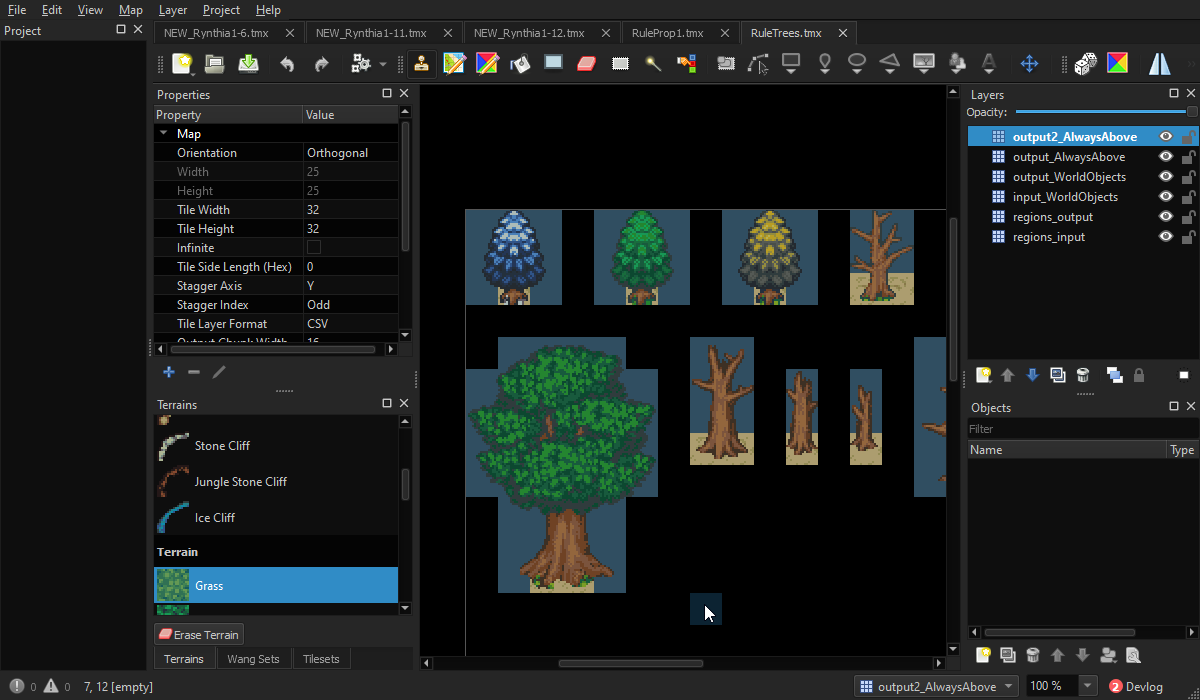Open the Layer menu

click(173, 10)
